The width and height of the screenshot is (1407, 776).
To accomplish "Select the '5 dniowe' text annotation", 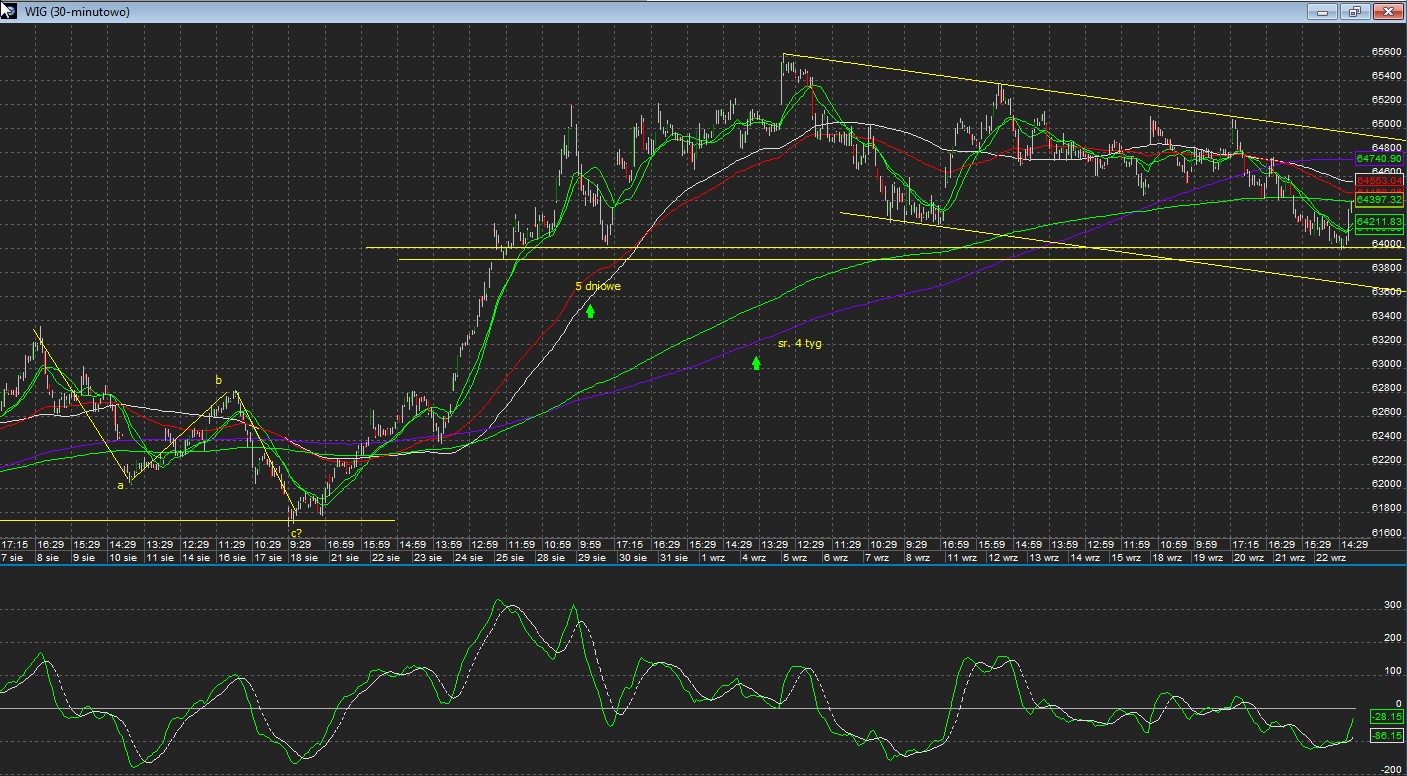I will click(x=597, y=286).
